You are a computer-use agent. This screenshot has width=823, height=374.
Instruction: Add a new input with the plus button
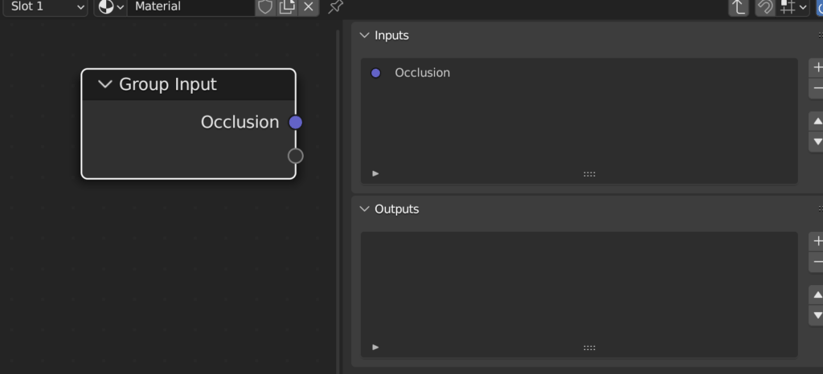tap(817, 68)
